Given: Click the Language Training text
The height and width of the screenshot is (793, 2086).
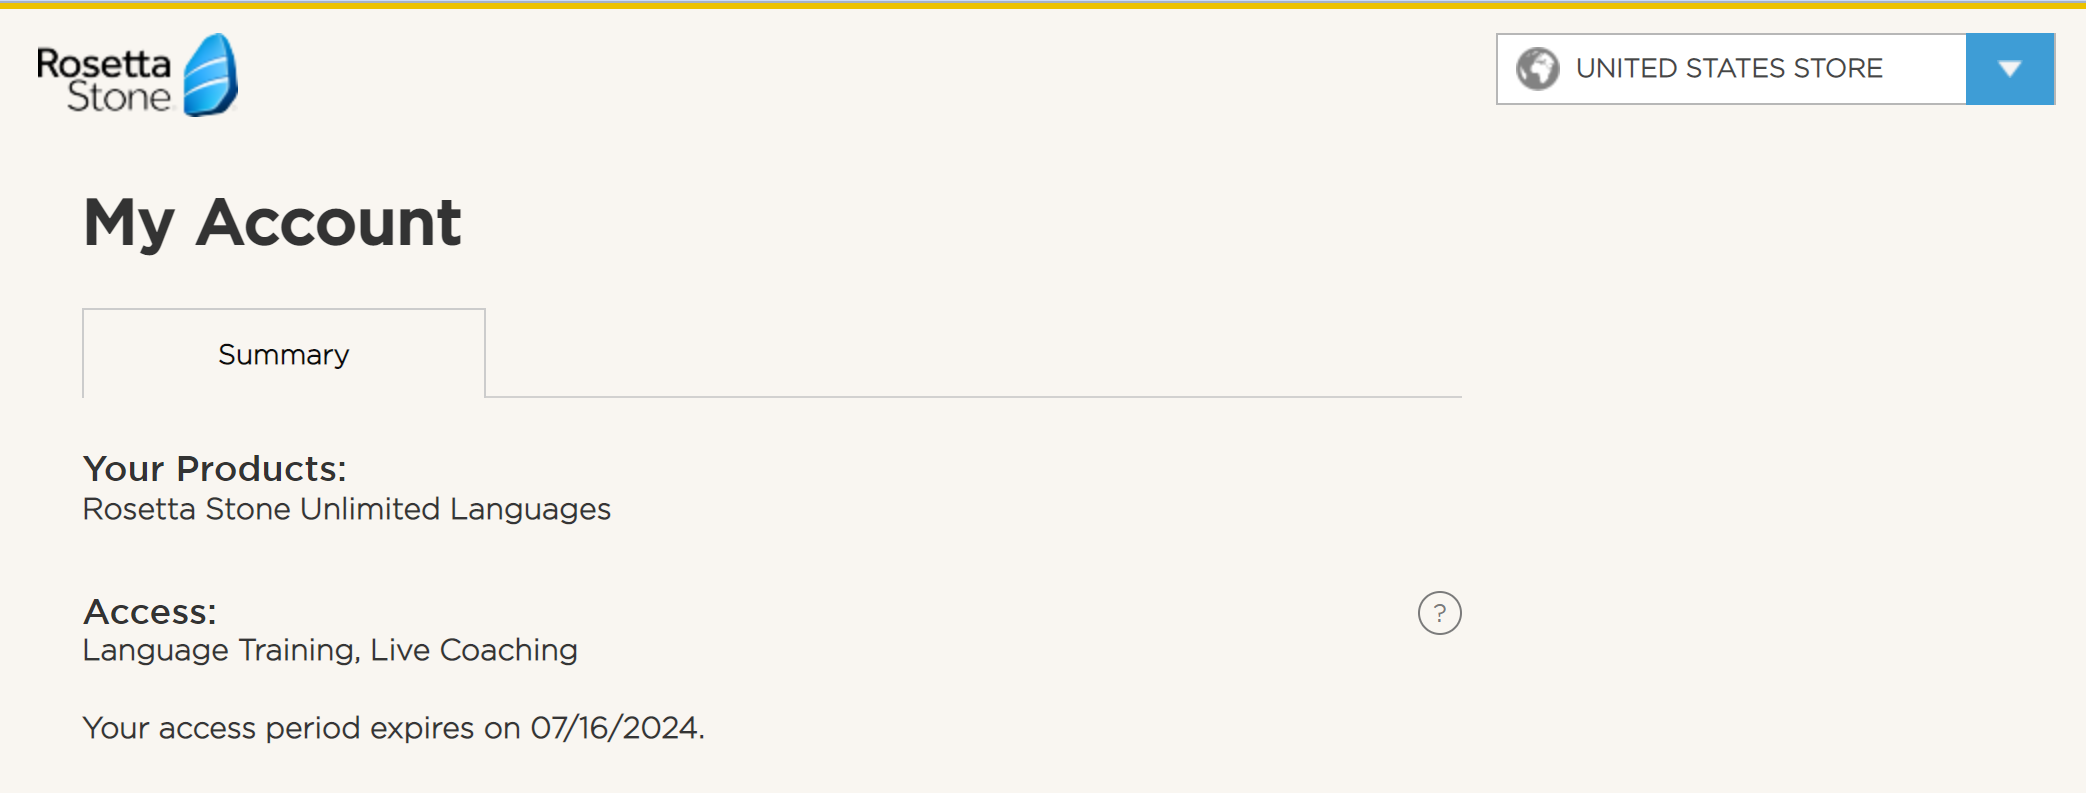Looking at the screenshot, I should (219, 650).
